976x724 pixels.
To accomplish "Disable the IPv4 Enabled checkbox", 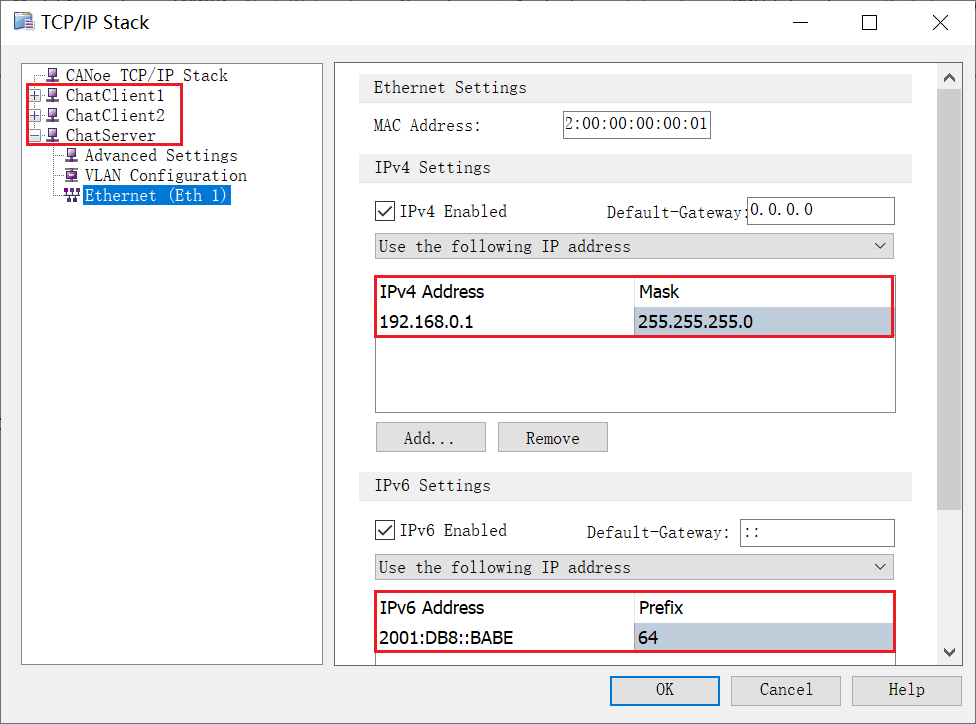I will click(x=385, y=211).
